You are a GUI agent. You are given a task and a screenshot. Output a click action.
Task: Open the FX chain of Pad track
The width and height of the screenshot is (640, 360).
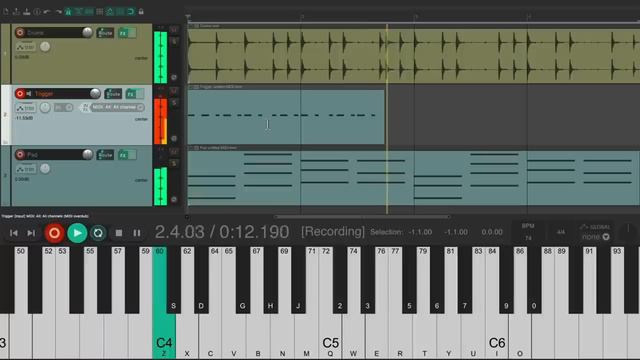pos(123,155)
